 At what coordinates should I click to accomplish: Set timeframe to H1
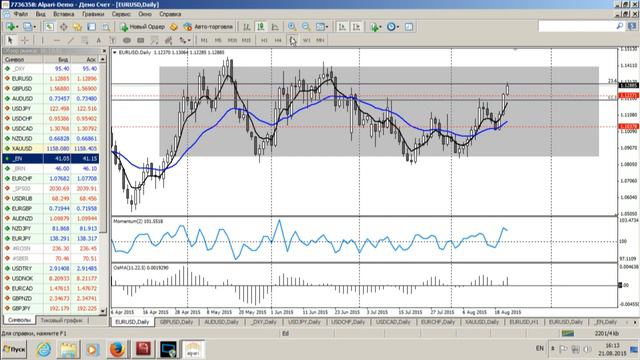coord(264,40)
